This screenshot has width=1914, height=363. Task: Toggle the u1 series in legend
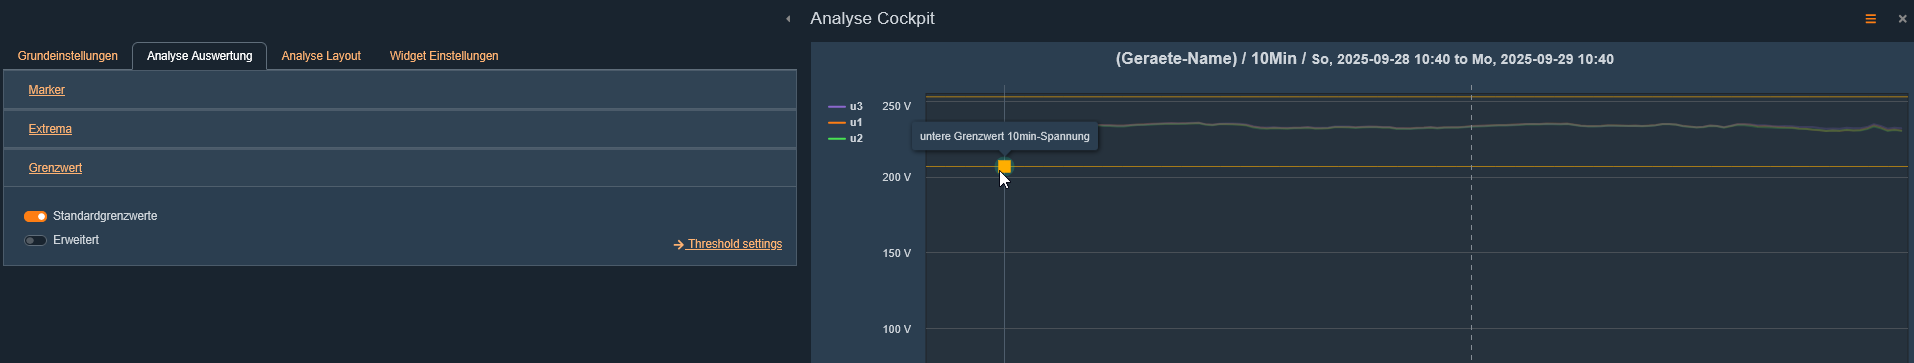846,122
